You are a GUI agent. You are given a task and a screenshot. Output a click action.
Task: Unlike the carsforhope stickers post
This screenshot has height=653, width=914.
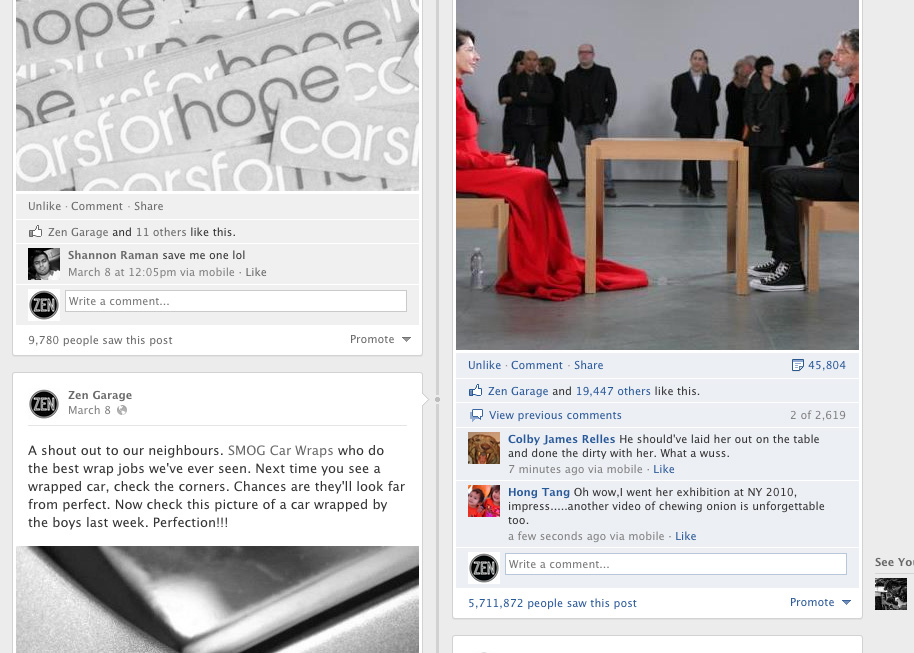(44, 206)
